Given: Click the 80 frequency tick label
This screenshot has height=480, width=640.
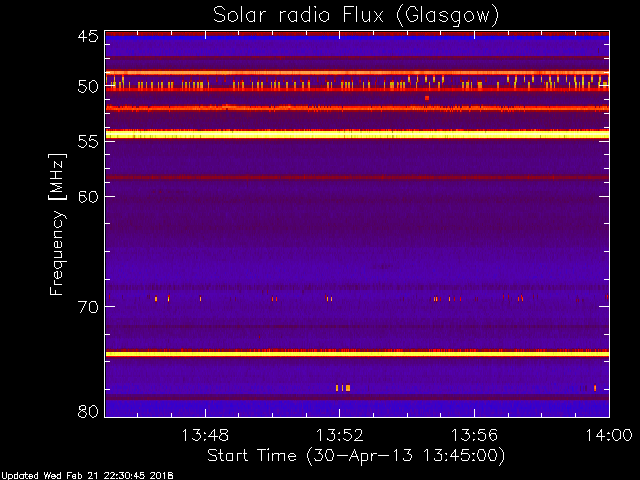Looking at the screenshot, I should coord(88,411).
